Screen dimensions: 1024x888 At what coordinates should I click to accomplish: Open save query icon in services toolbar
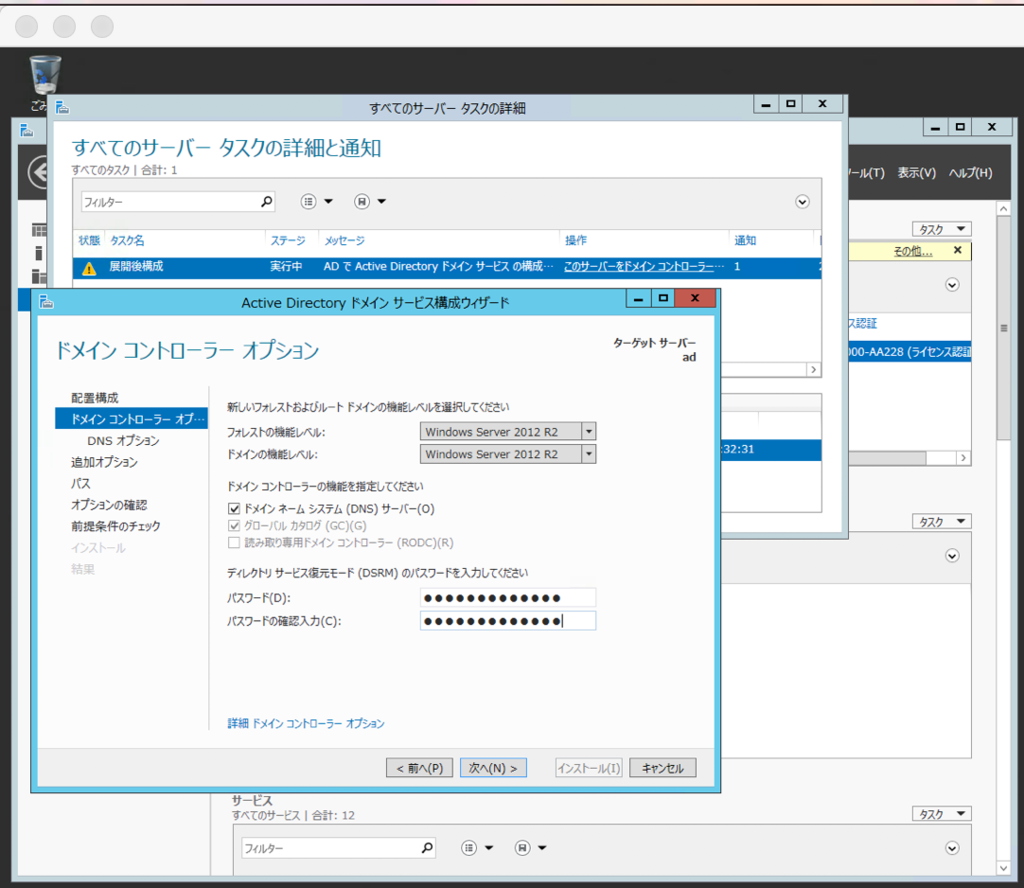point(522,848)
